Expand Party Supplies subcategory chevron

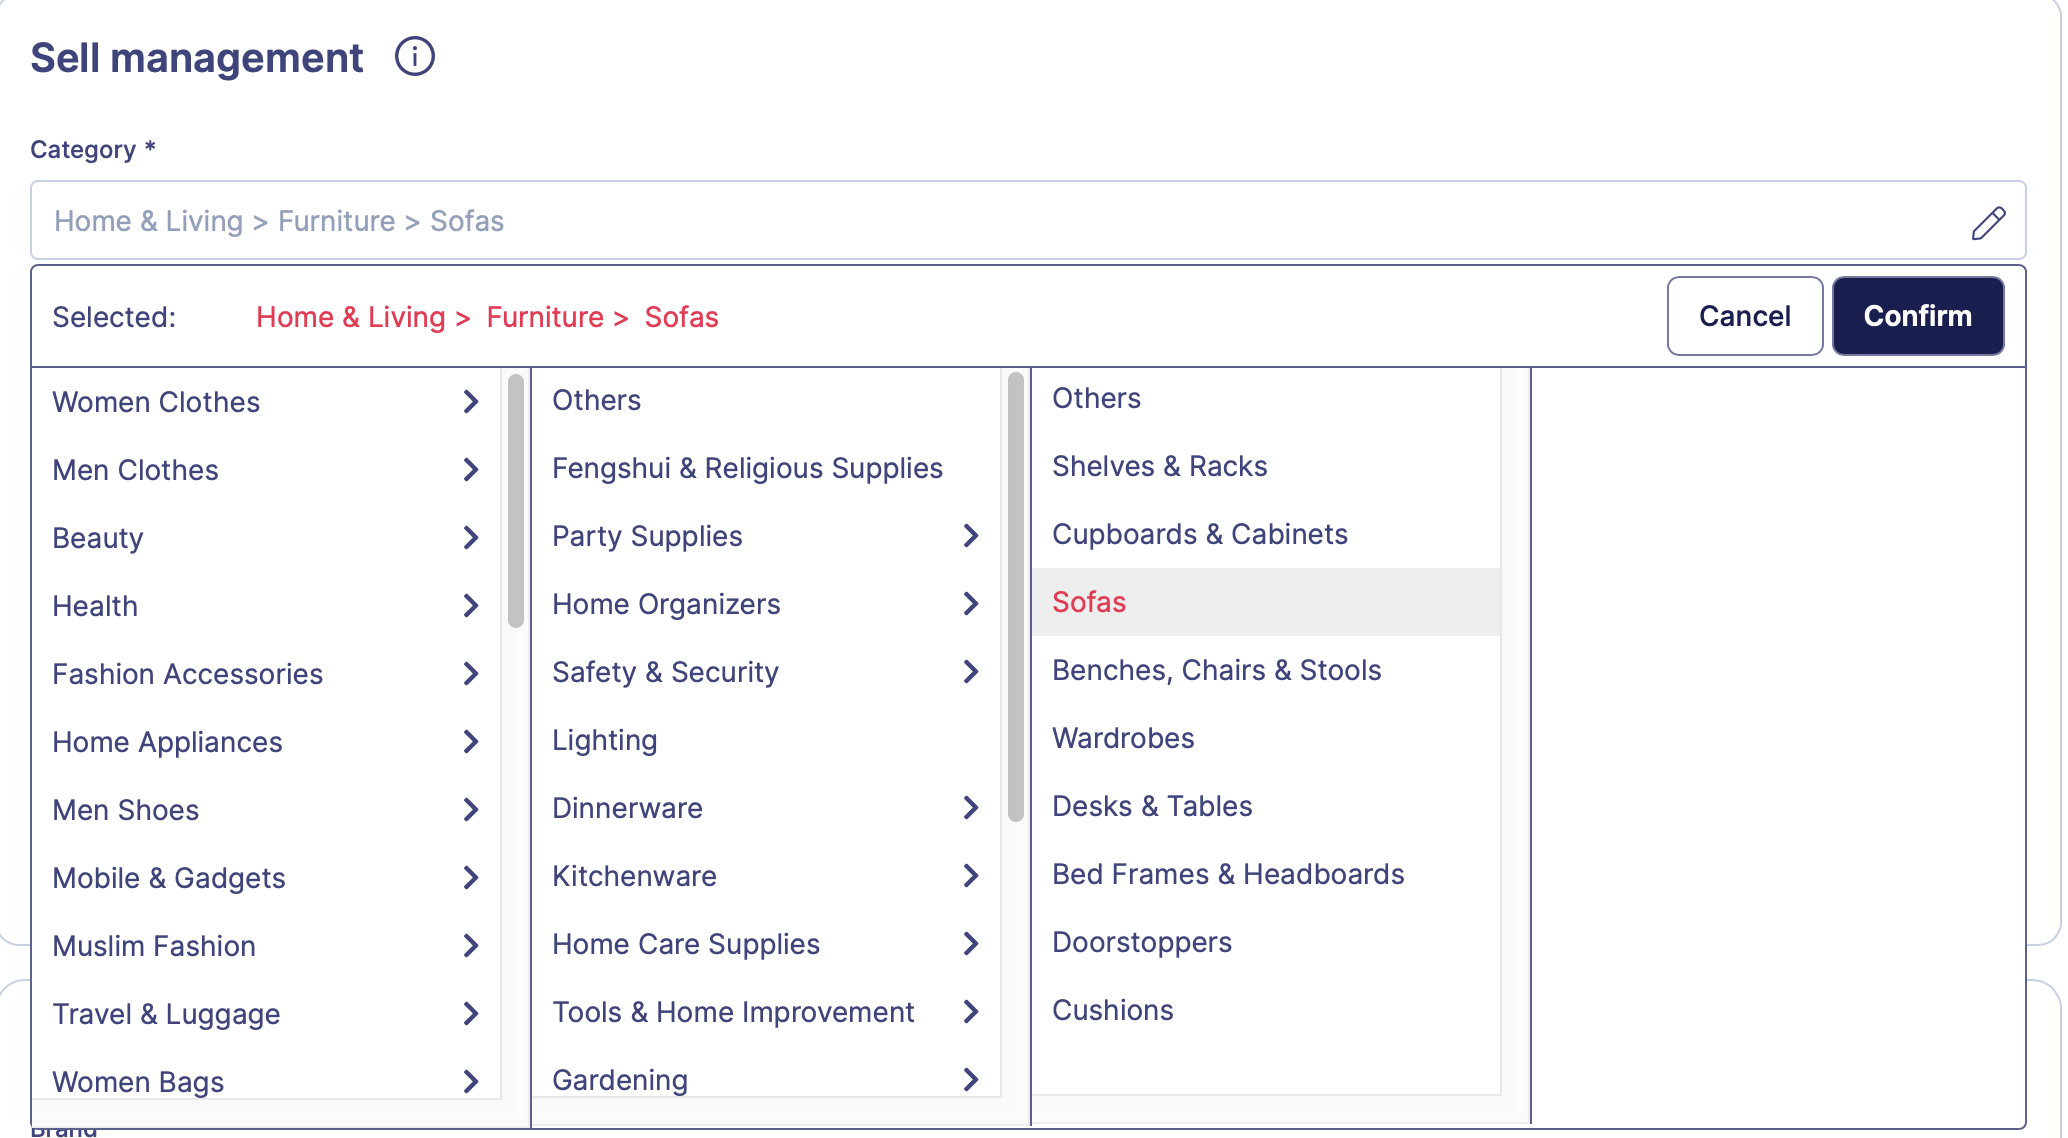(970, 536)
